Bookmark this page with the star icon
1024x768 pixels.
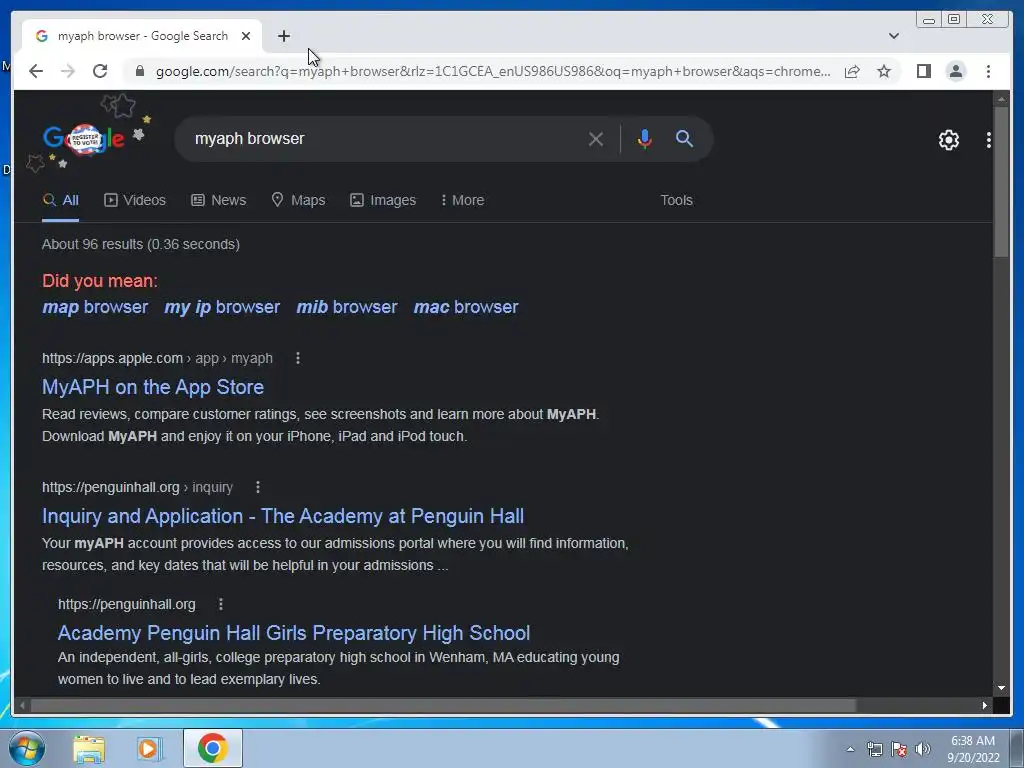coord(884,71)
